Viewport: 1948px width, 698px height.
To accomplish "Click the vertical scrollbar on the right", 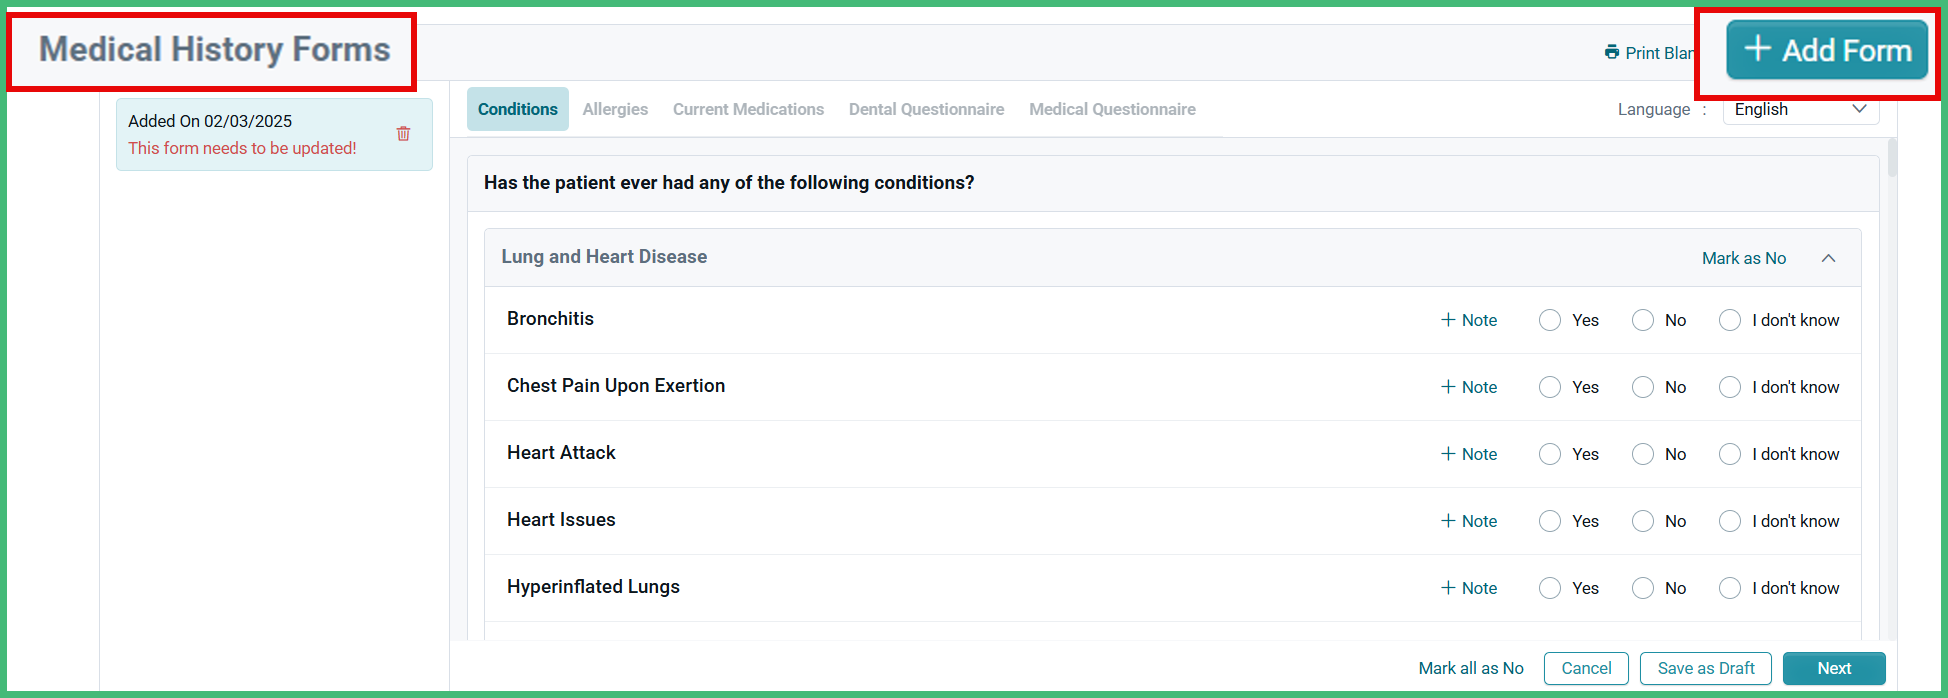I will [1892, 158].
